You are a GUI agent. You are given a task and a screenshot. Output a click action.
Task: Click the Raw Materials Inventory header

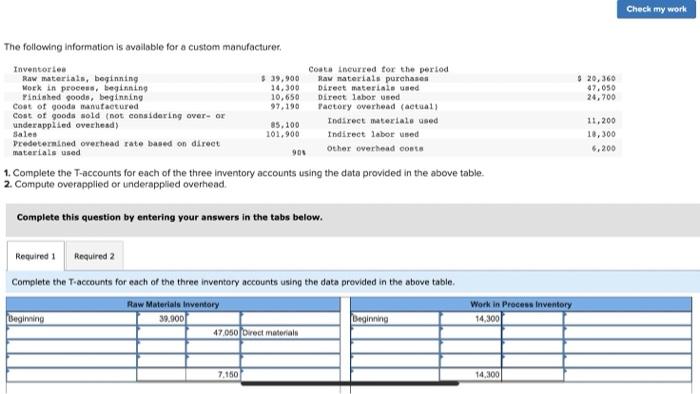pos(173,304)
